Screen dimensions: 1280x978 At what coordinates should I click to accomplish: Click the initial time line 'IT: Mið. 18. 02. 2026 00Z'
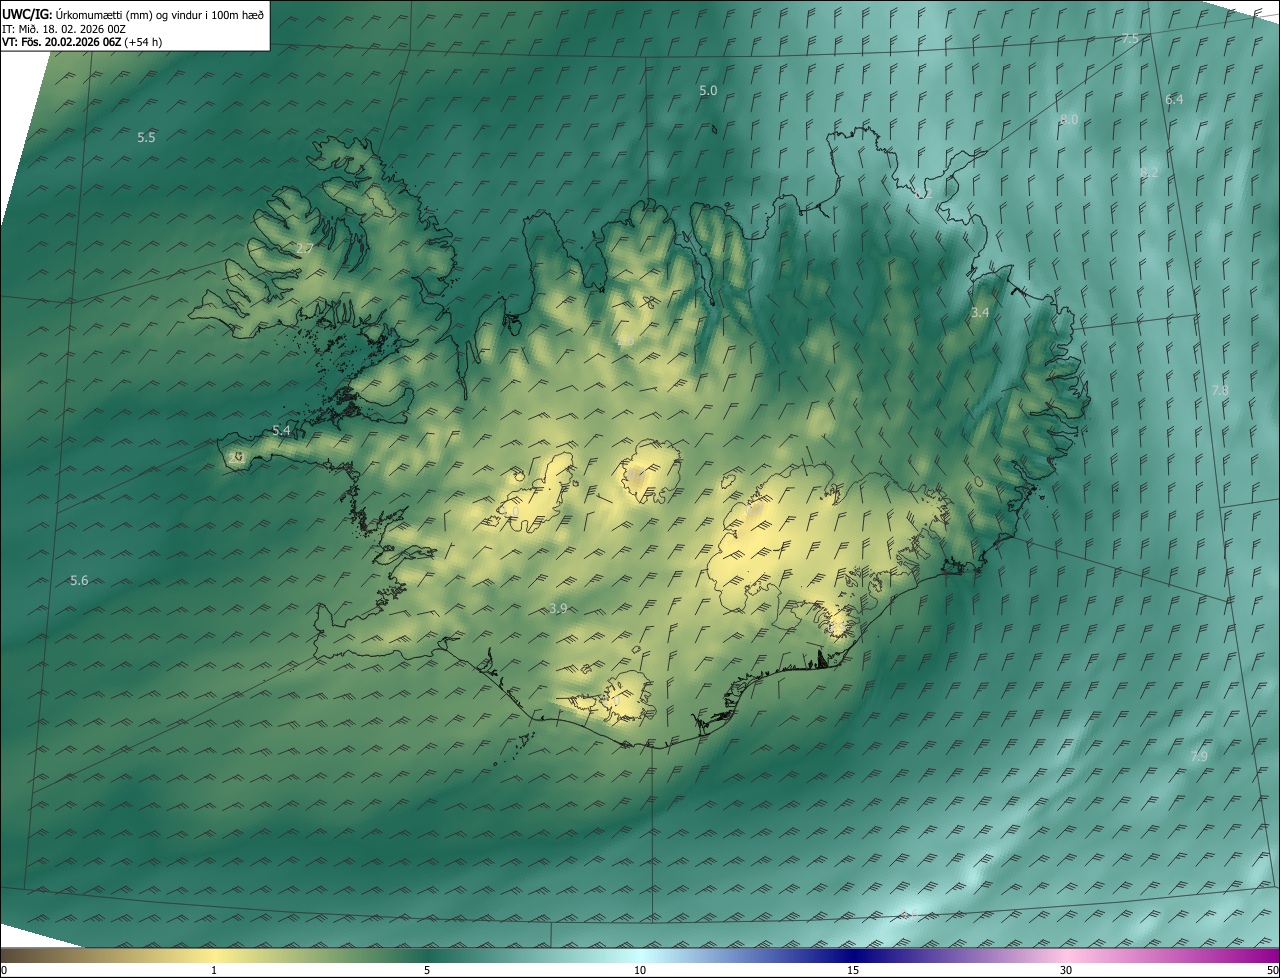pos(66,29)
